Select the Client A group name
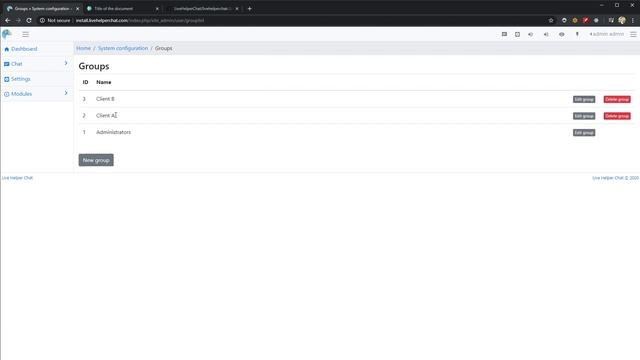 pos(106,116)
